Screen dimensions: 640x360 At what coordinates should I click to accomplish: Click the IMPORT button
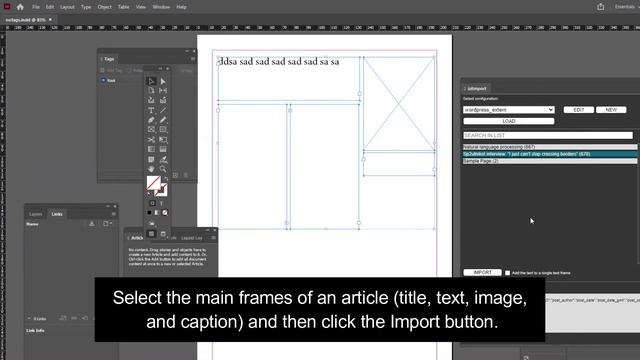tap(482, 272)
